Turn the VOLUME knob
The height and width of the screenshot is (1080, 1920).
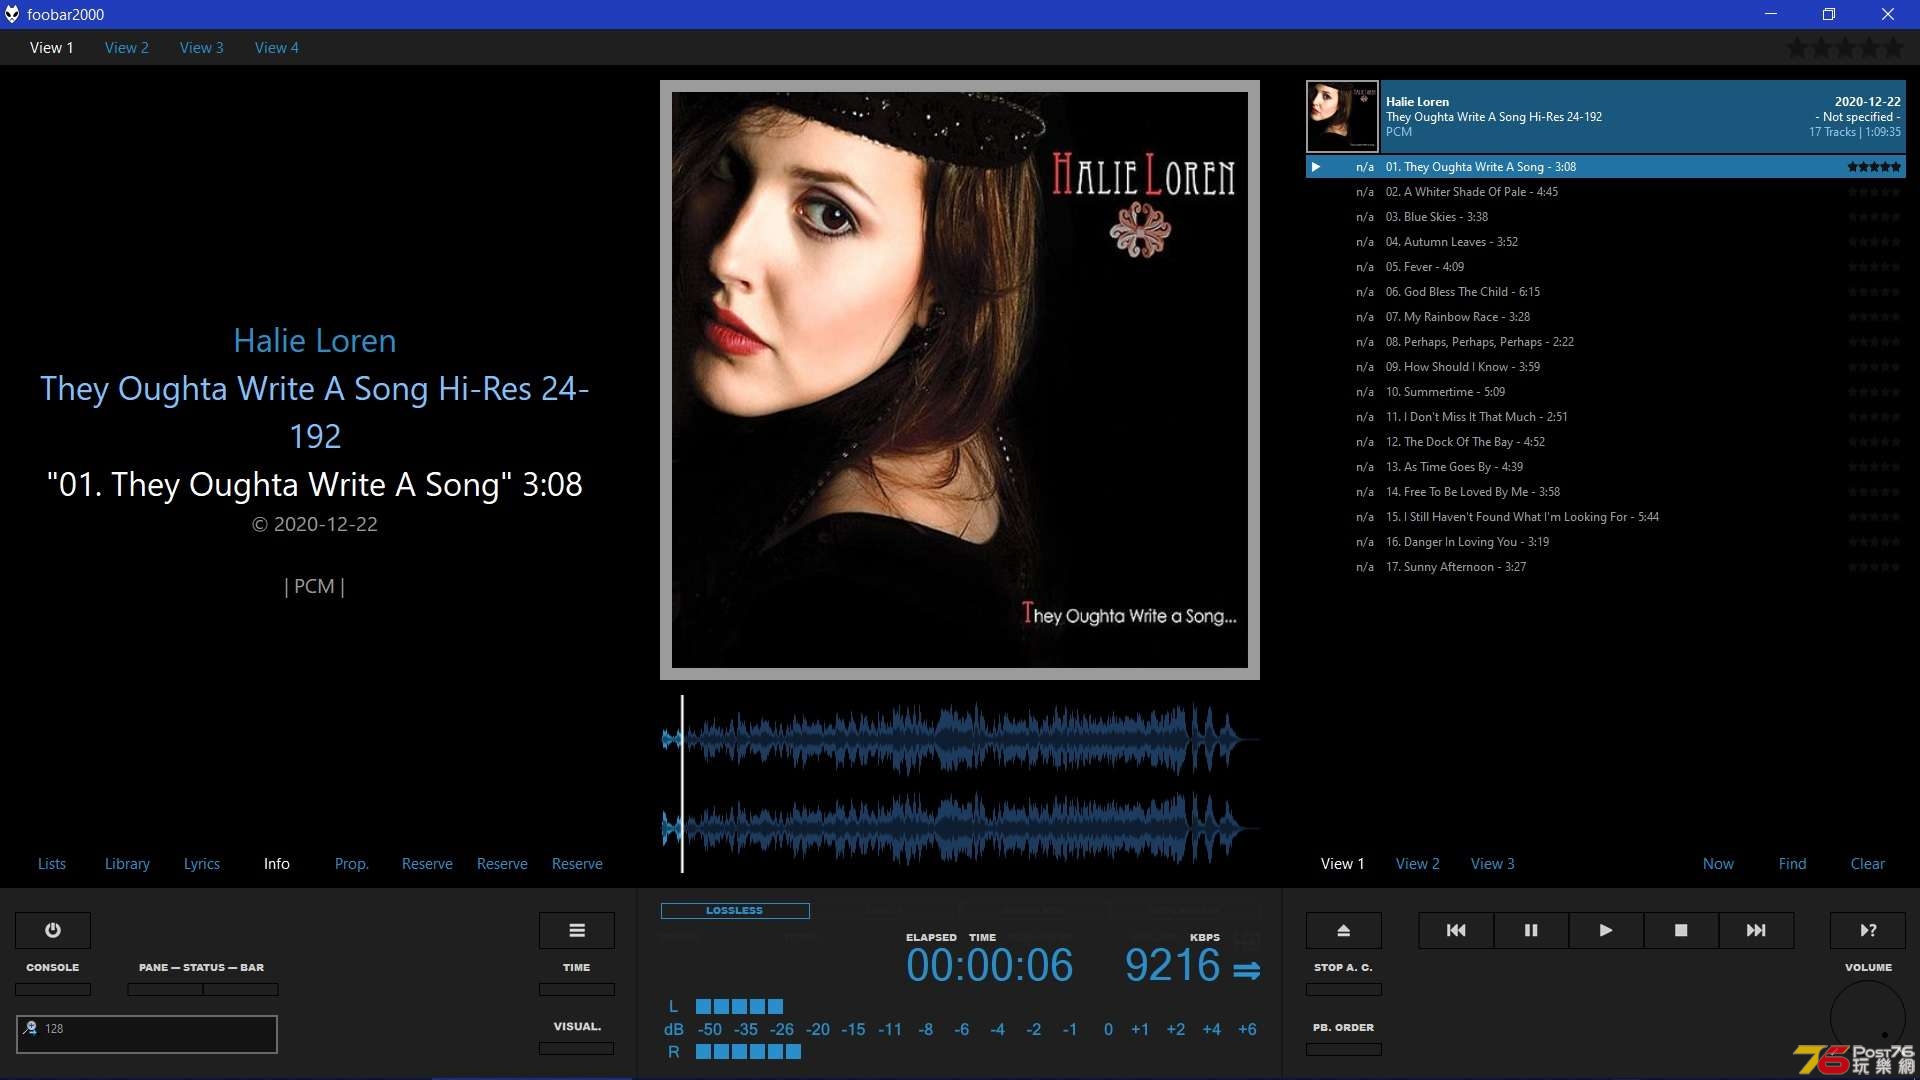pyautogui.click(x=1868, y=1018)
